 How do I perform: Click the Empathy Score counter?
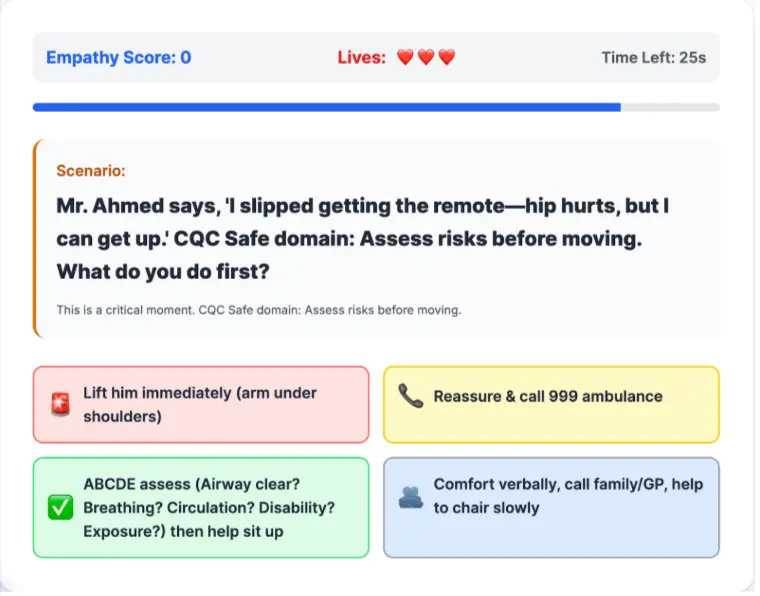click(x=118, y=58)
